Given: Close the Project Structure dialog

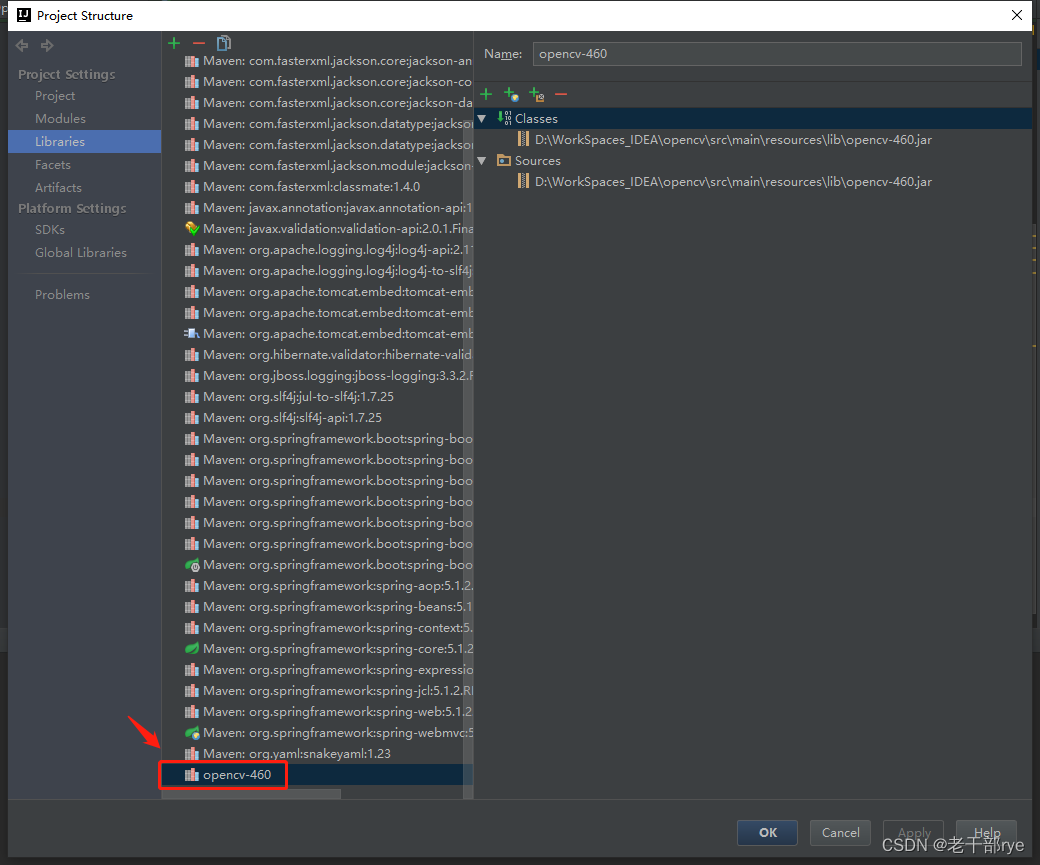Looking at the screenshot, I should click(x=1016, y=15).
